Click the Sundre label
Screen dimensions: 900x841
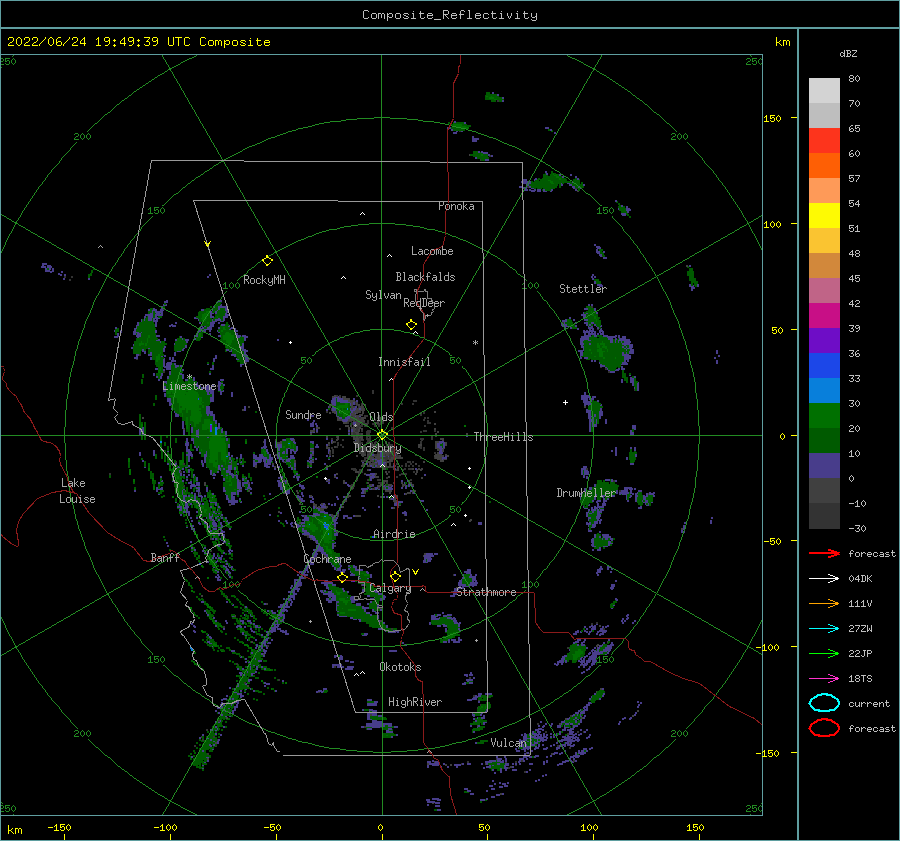(x=303, y=414)
